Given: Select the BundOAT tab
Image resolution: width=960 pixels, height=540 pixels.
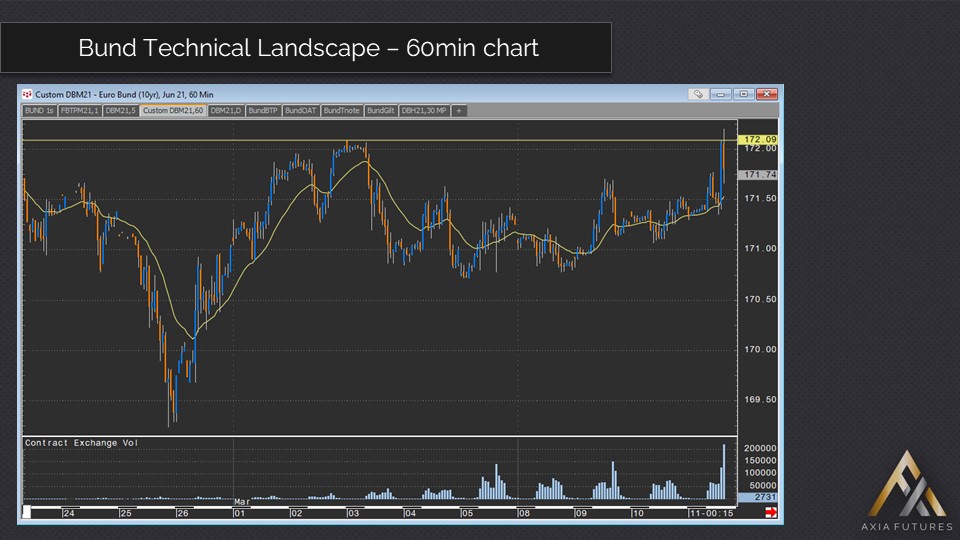Looking at the screenshot, I should [x=301, y=111].
